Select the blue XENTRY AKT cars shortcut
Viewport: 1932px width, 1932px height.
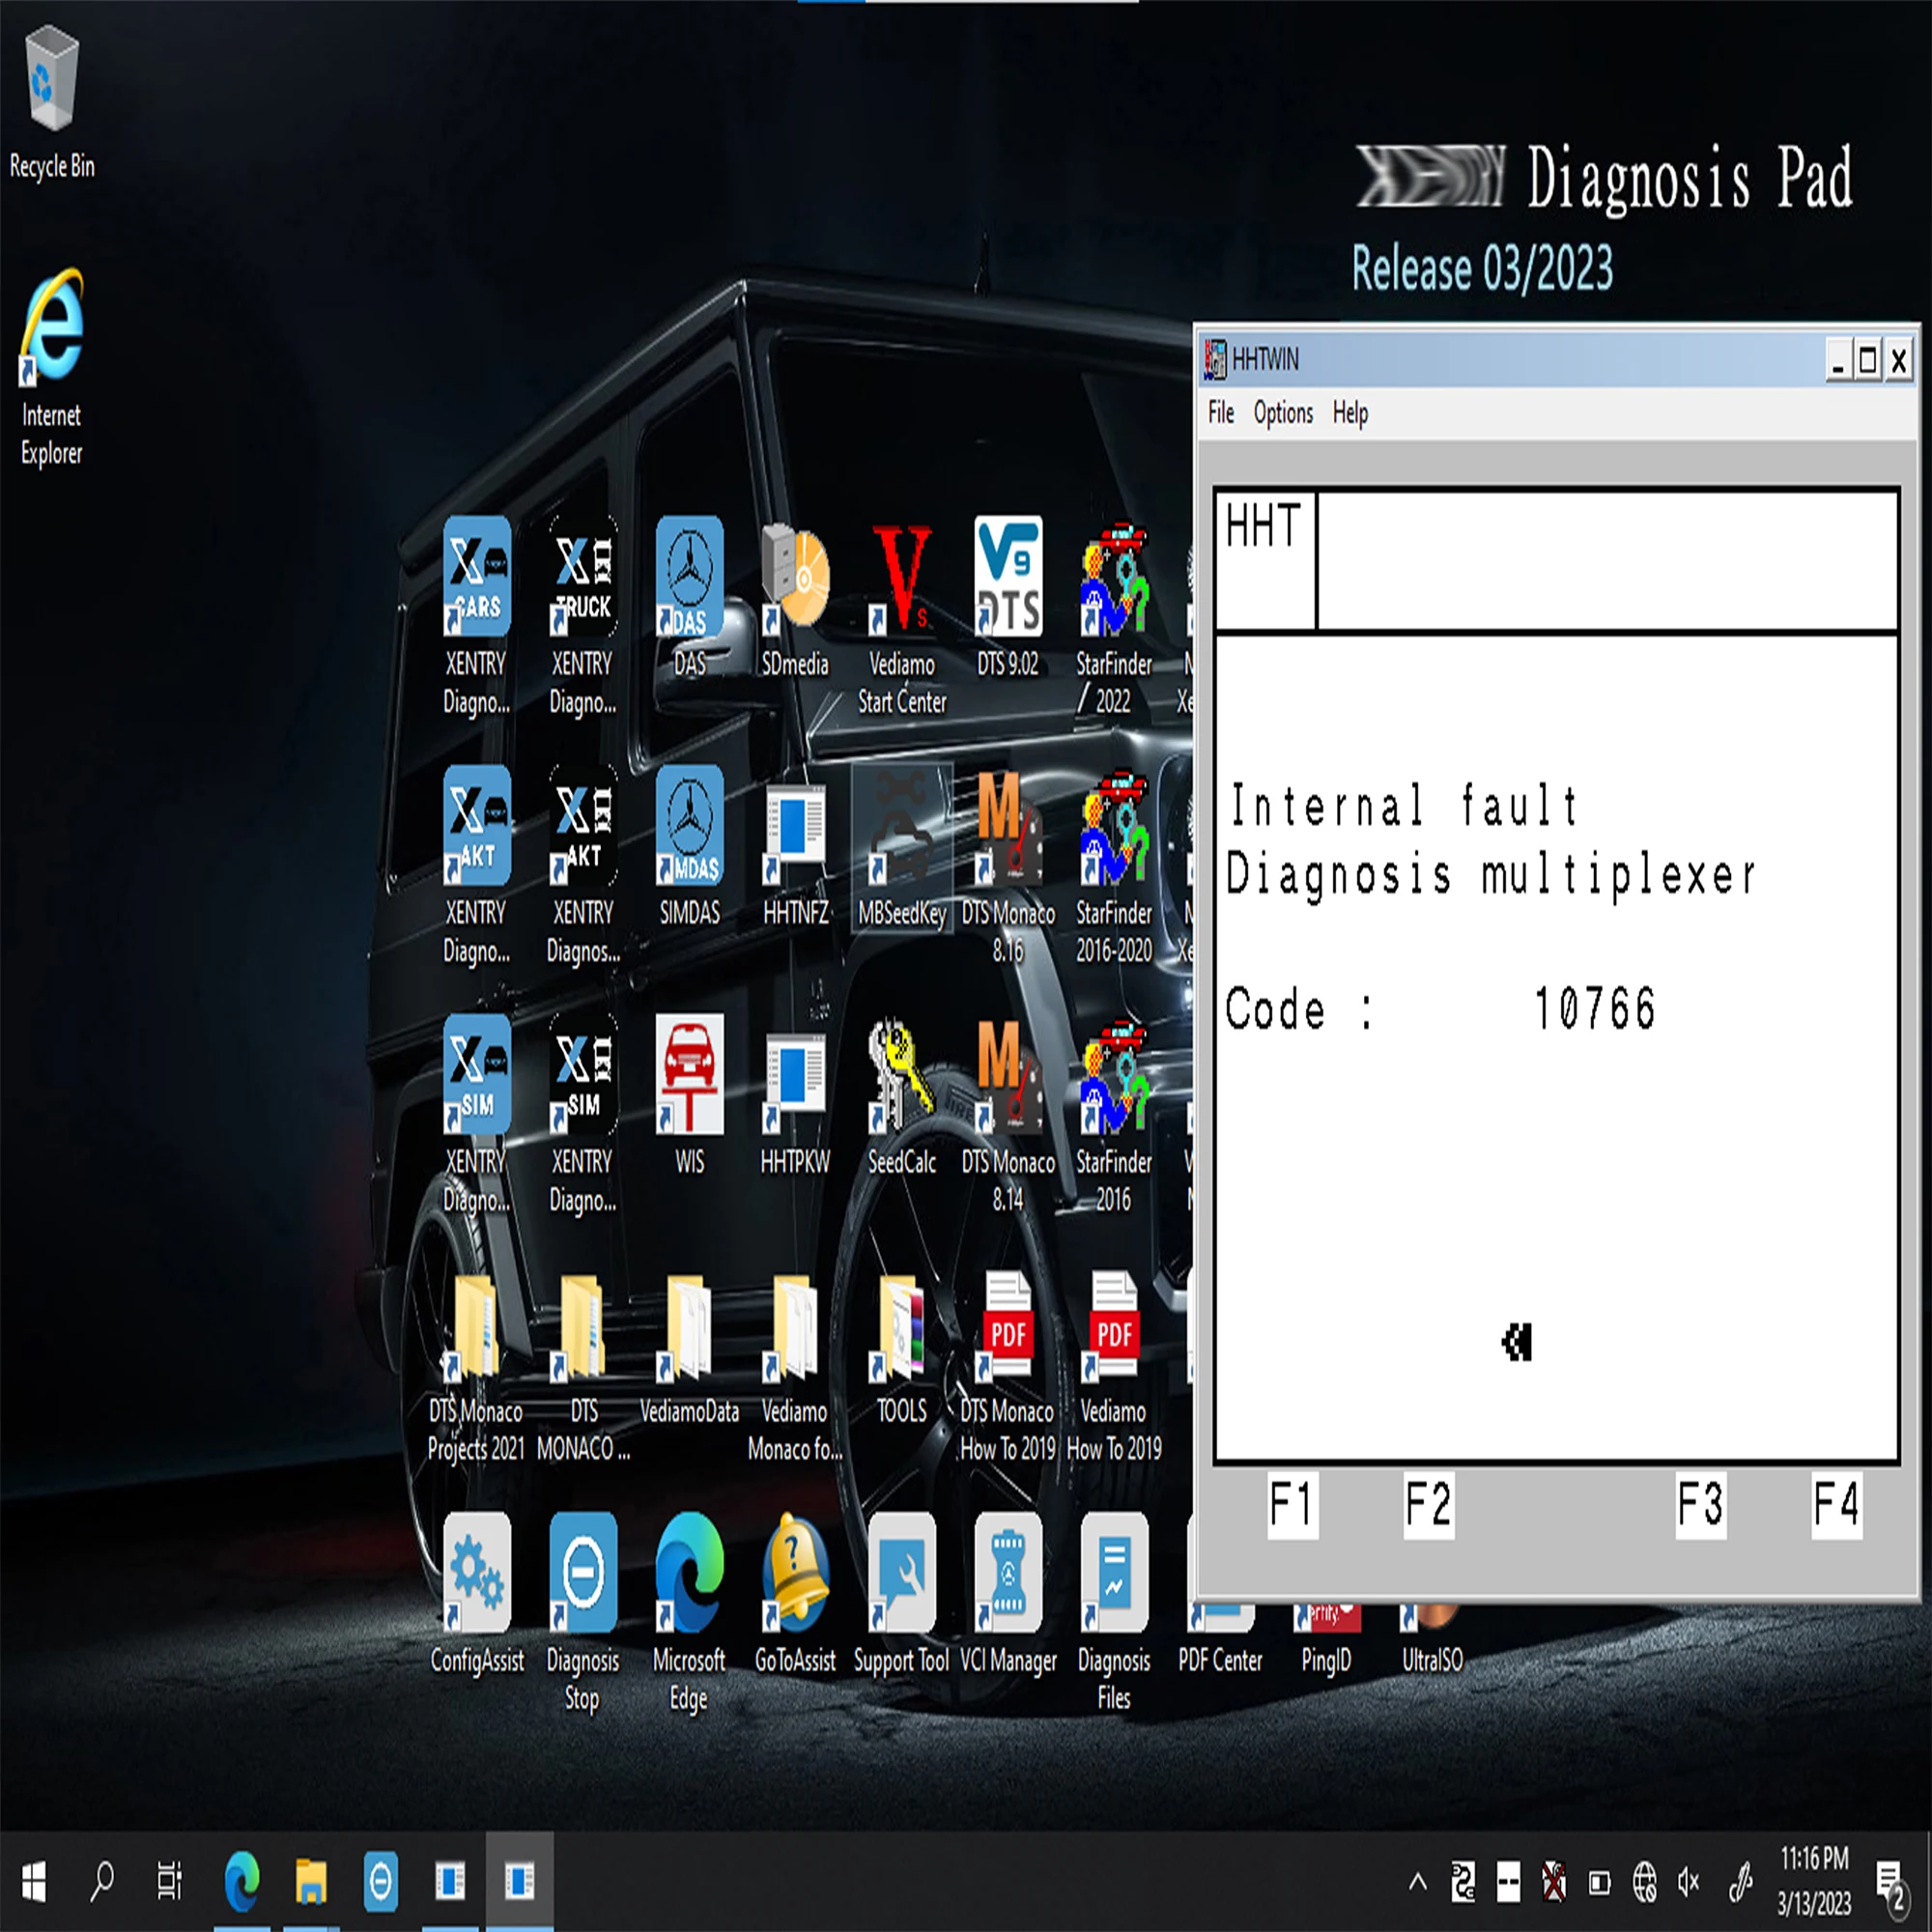[476, 864]
